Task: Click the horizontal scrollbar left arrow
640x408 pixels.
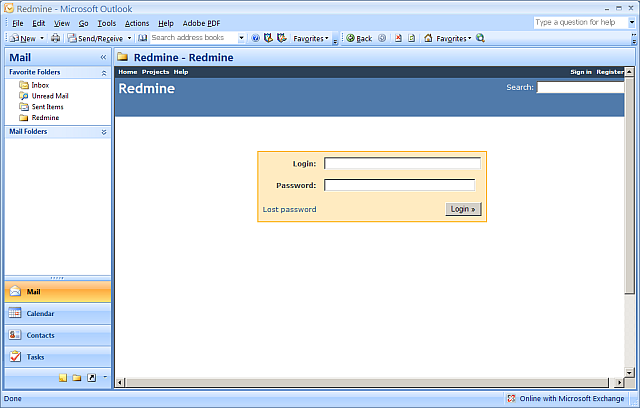Action: [120, 382]
